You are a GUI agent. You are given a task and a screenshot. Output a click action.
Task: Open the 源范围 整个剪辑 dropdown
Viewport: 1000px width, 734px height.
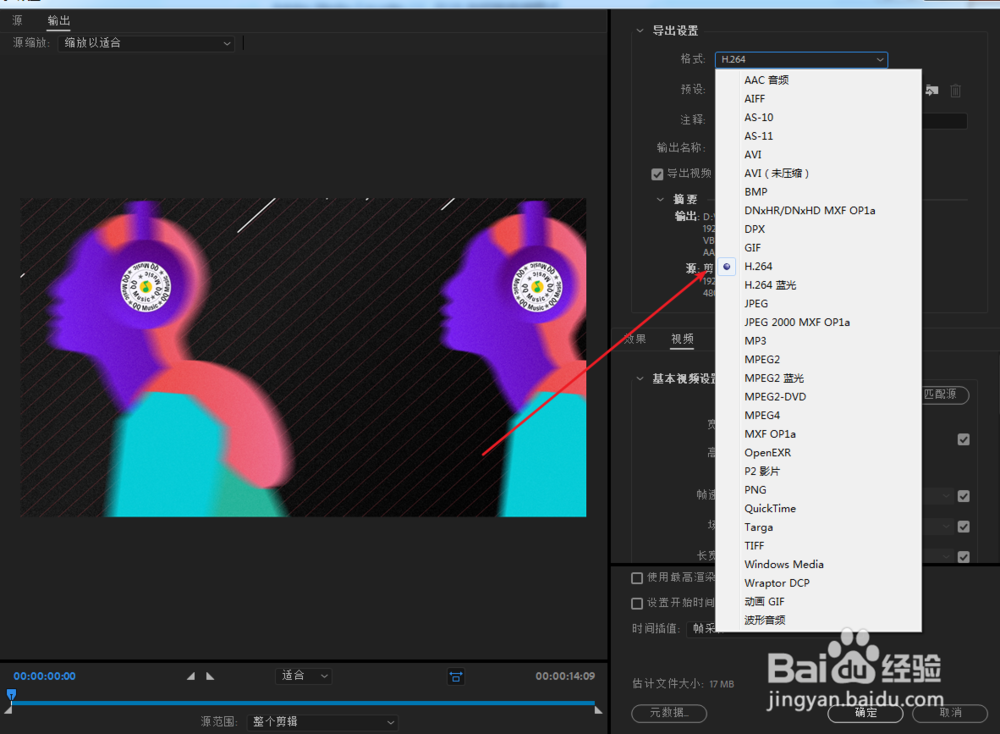[322, 722]
